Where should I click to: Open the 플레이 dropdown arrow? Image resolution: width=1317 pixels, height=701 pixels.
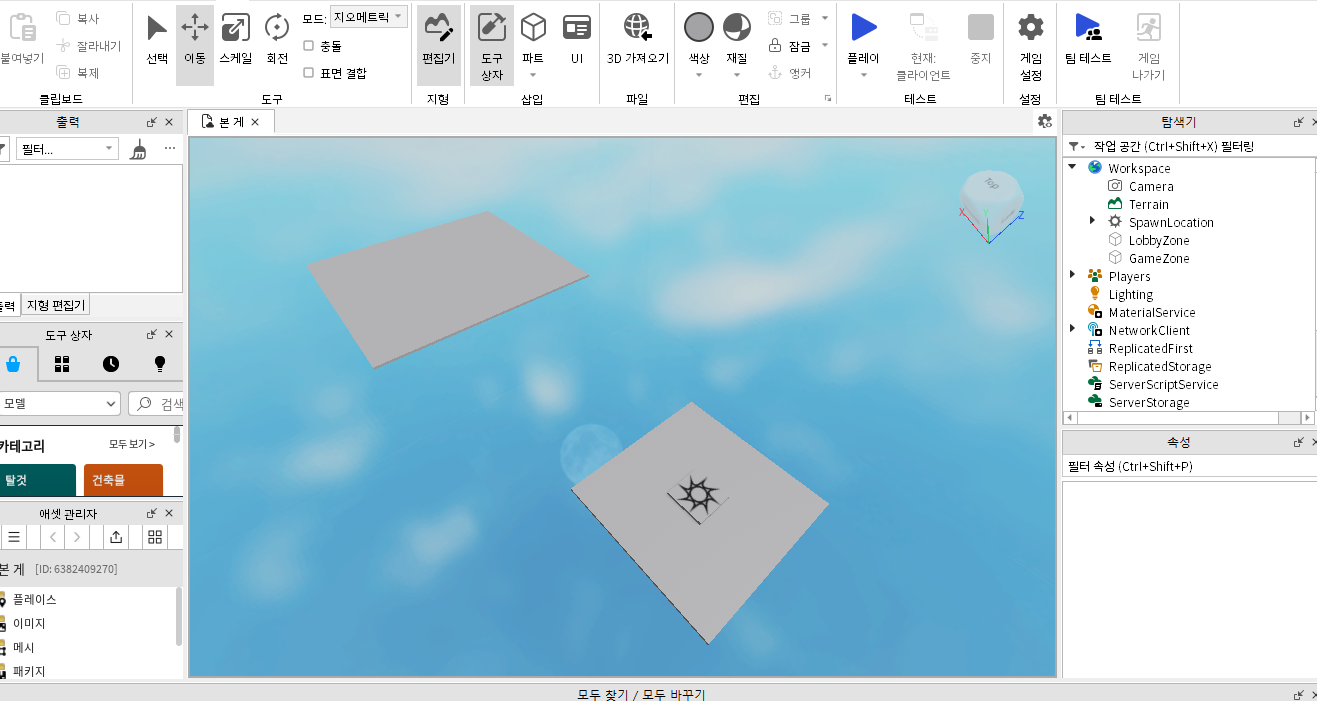pyautogui.click(x=863, y=75)
